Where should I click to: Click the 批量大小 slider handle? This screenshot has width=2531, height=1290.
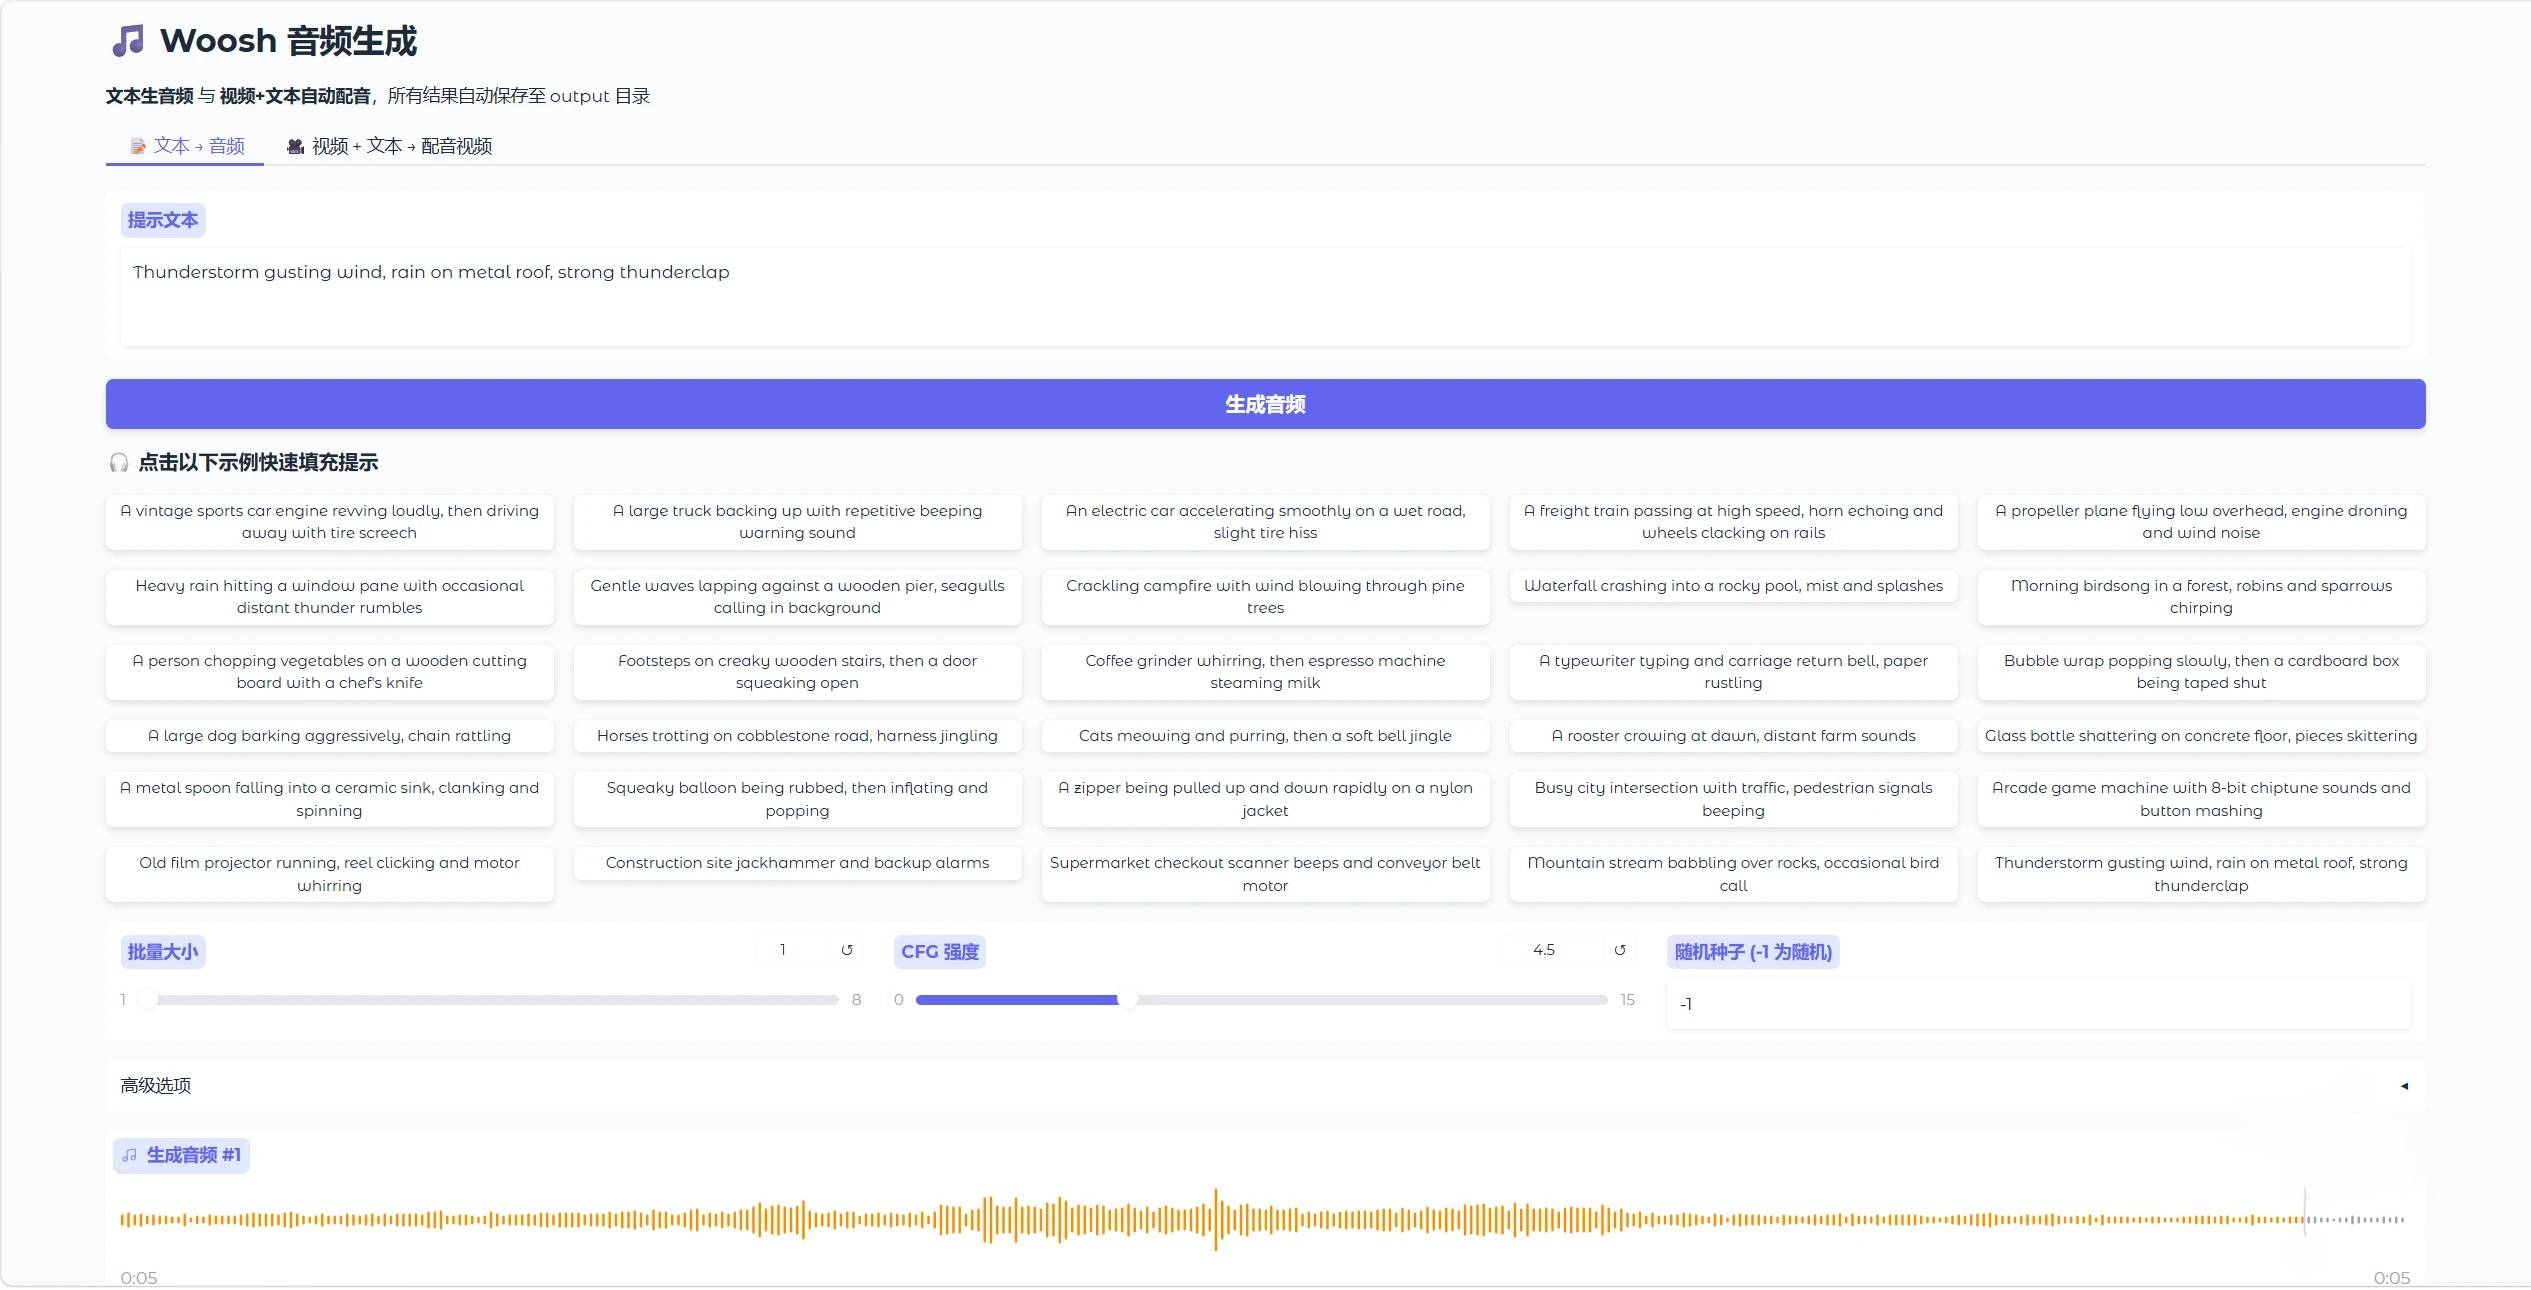coord(147,999)
